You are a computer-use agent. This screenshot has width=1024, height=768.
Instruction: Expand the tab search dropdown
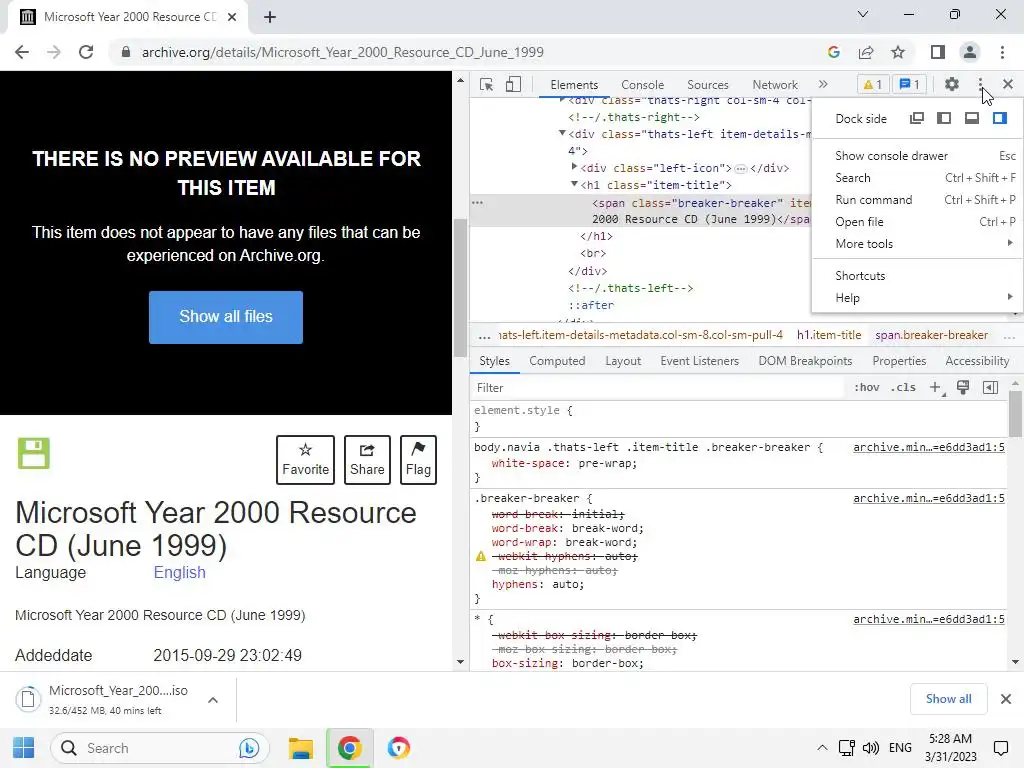863,14
